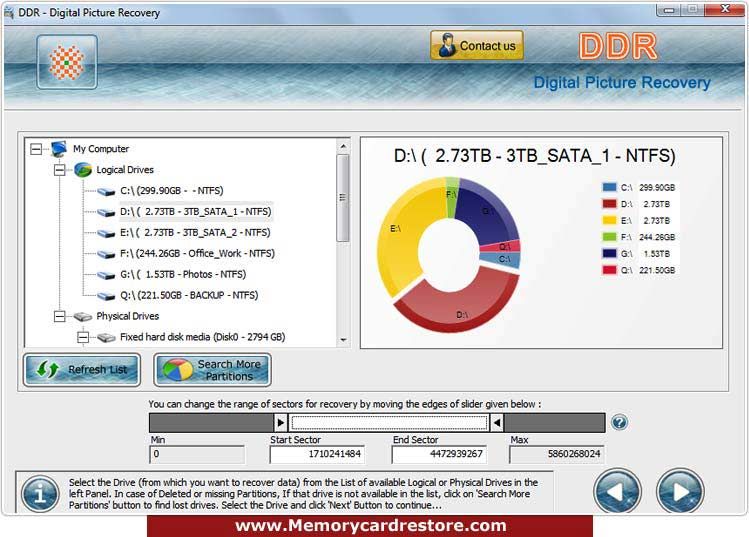Click the legend value 244.26GB
Image resolution: width=749 pixels, height=537 pixels.
pyautogui.click(x=657, y=237)
